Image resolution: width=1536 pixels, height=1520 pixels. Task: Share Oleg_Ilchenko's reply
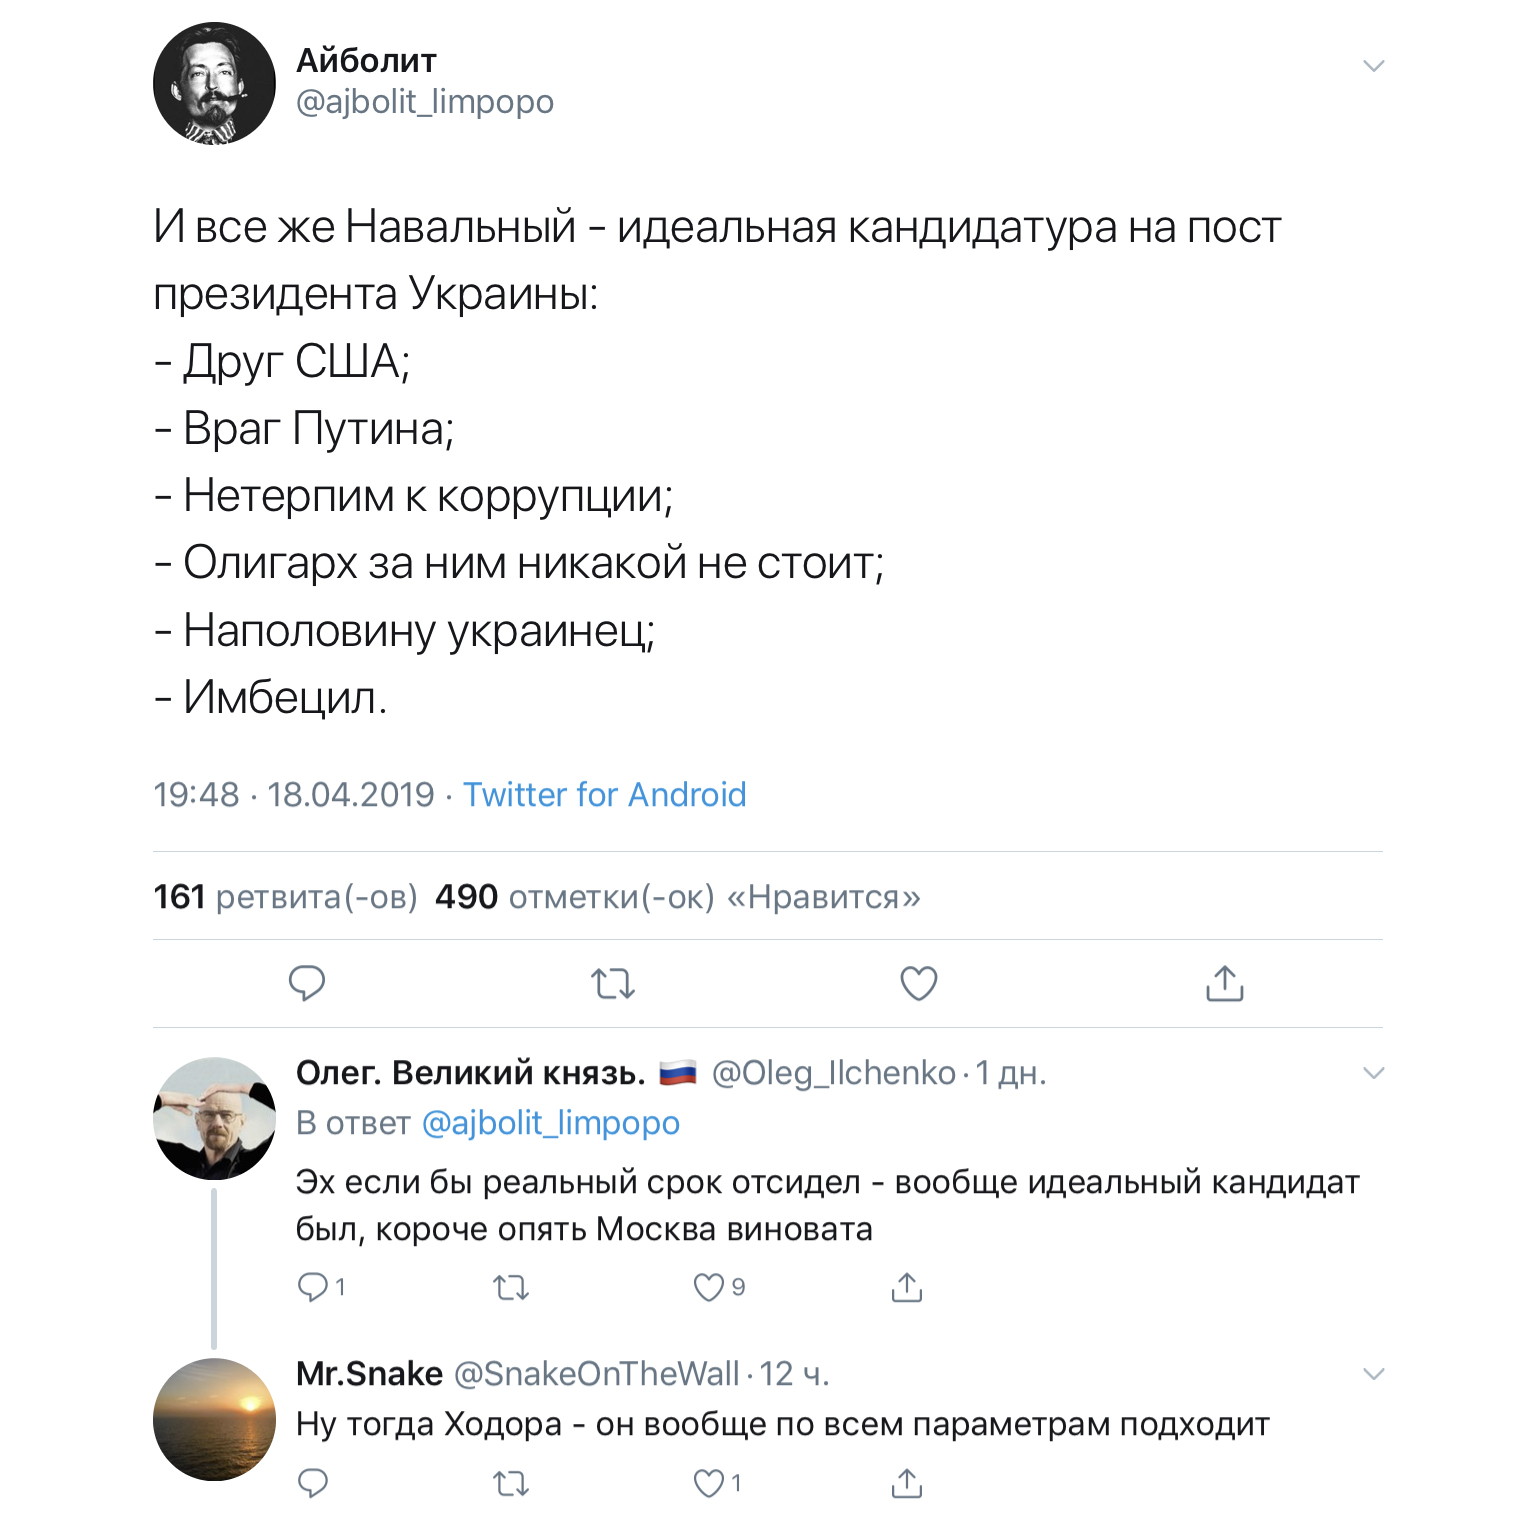point(906,1287)
